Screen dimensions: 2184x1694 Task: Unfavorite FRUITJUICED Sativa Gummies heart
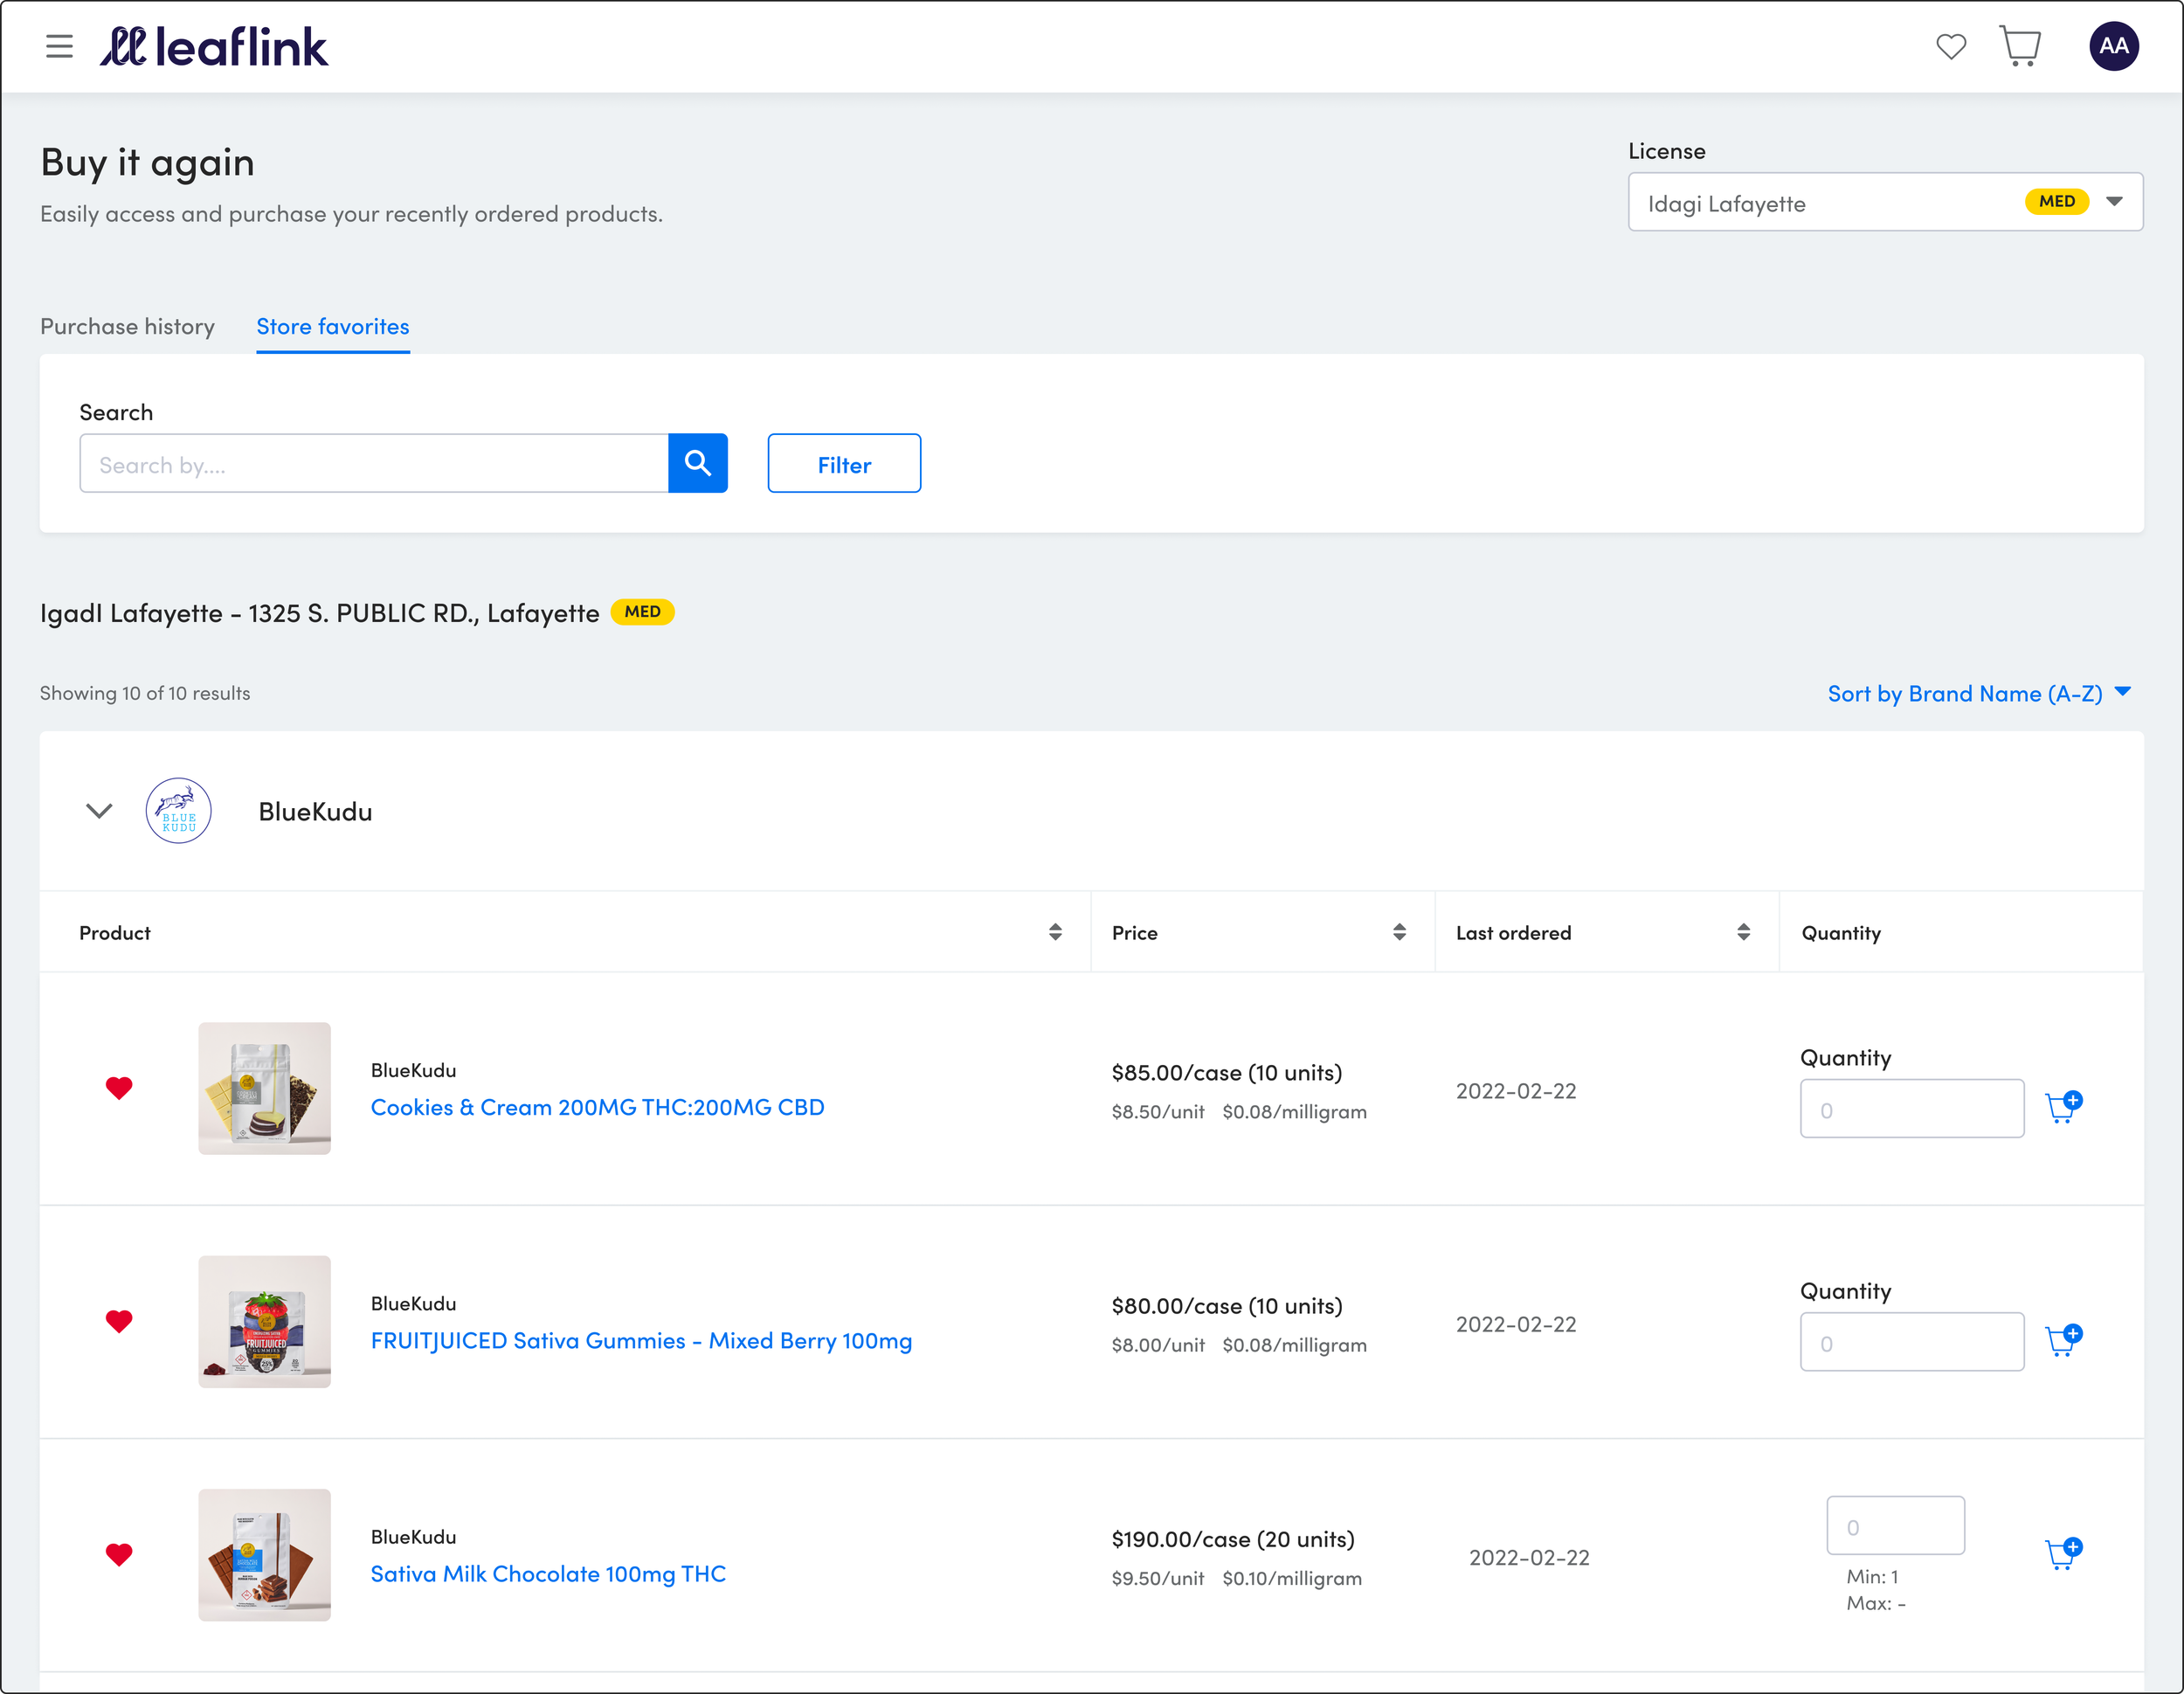click(x=119, y=1321)
